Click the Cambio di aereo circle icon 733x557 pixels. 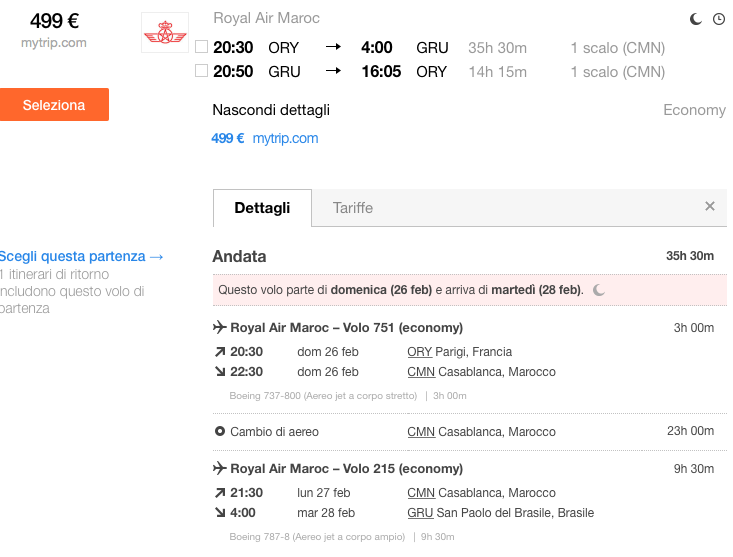click(x=220, y=431)
